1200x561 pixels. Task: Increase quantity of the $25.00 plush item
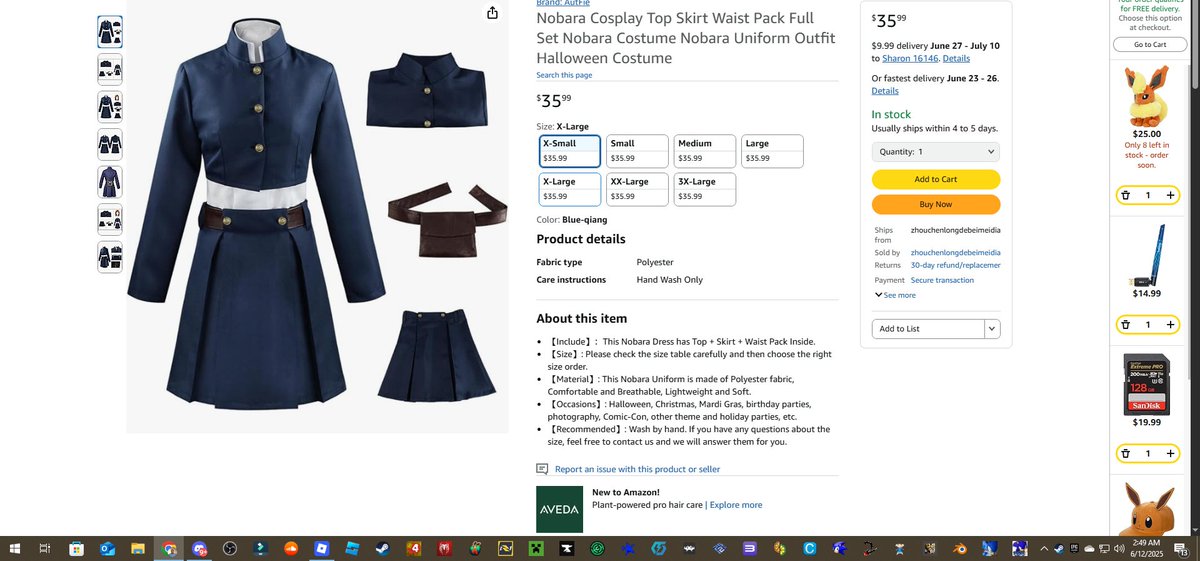pos(1170,195)
